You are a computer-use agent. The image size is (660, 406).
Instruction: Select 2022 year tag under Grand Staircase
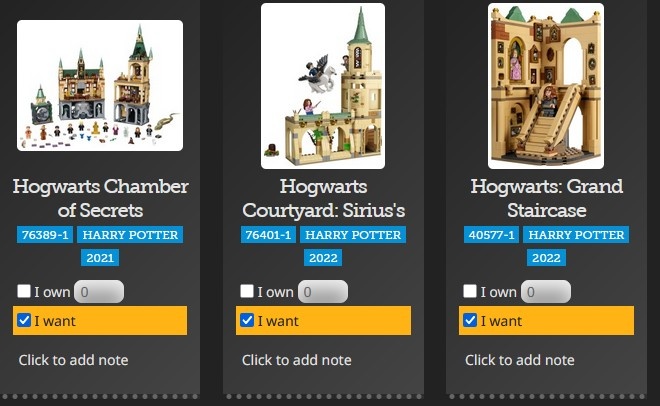point(546,258)
